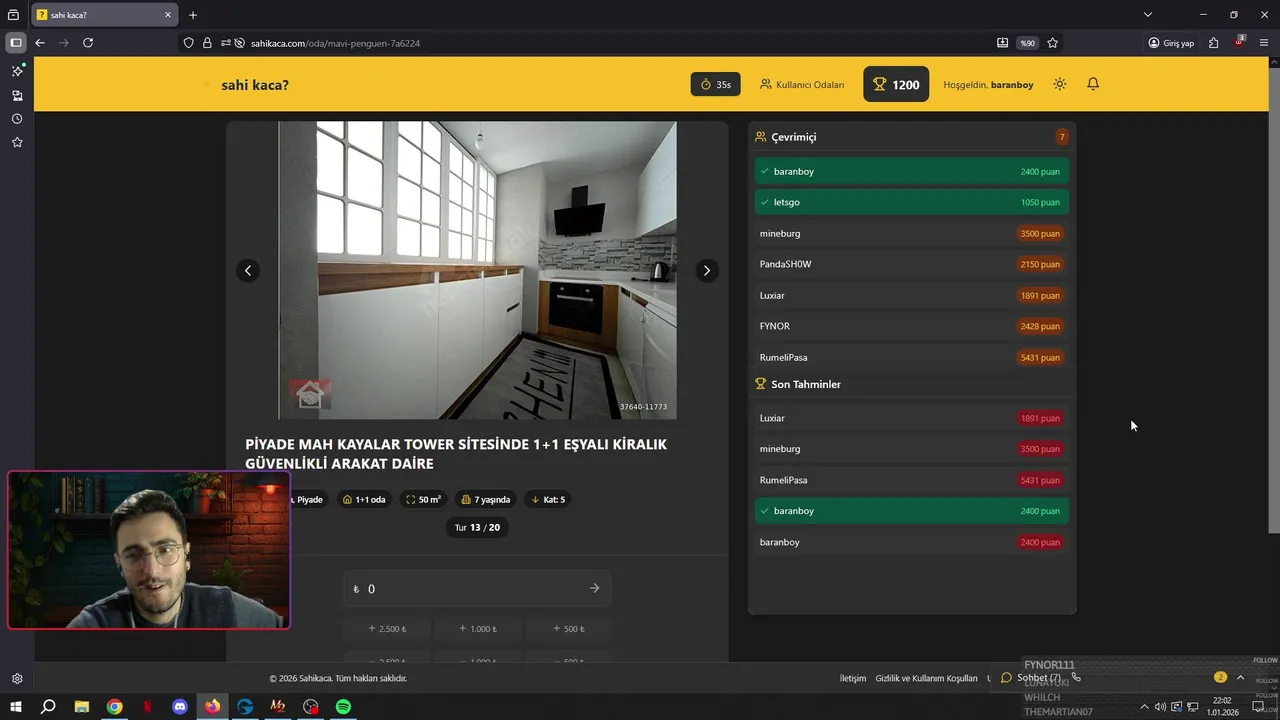Select mineburg in the Çevrimiçi list
1280x720 pixels.
(912, 233)
